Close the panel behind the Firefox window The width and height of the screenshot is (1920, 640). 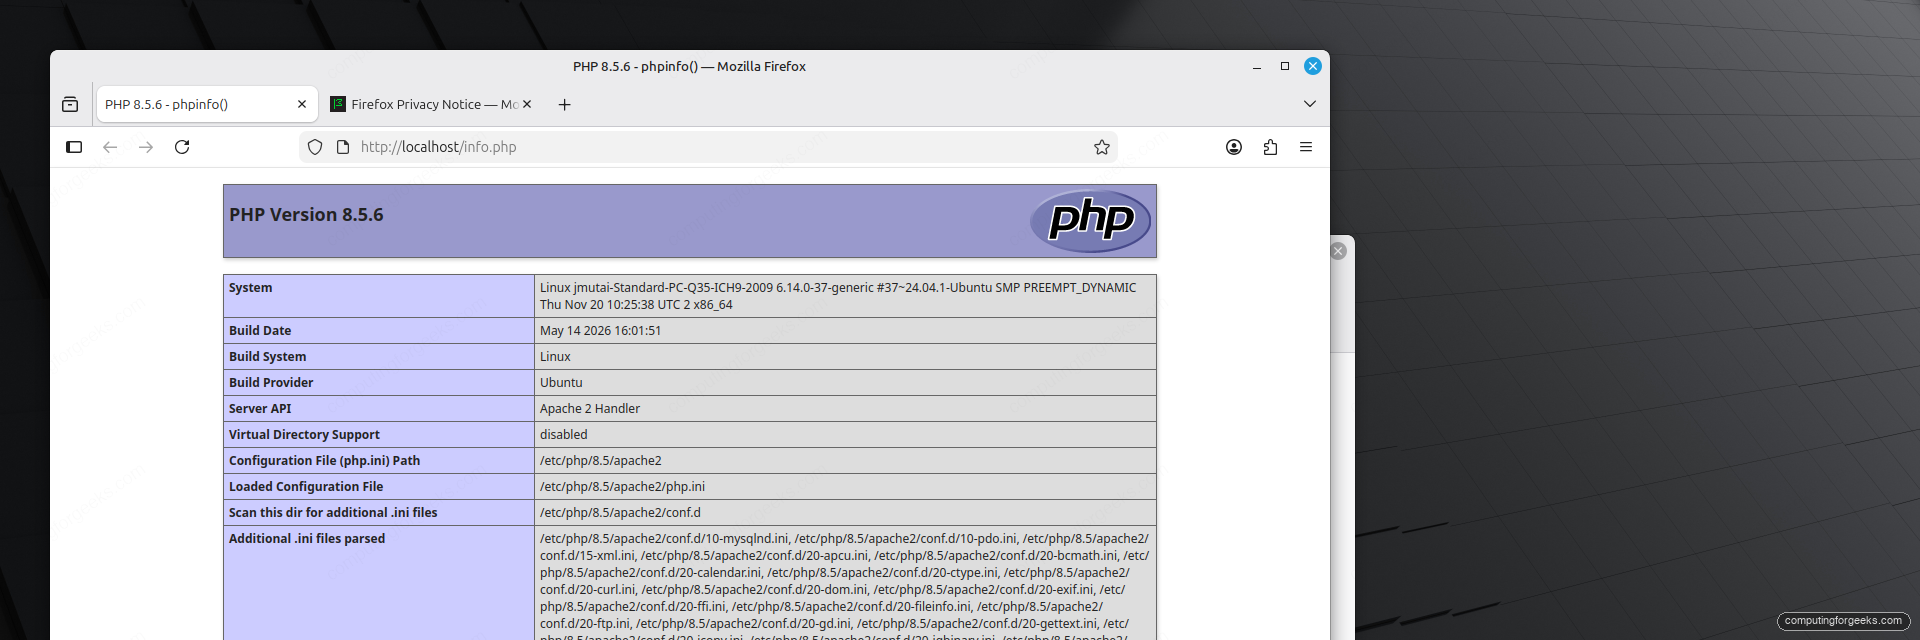[x=1339, y=251]
